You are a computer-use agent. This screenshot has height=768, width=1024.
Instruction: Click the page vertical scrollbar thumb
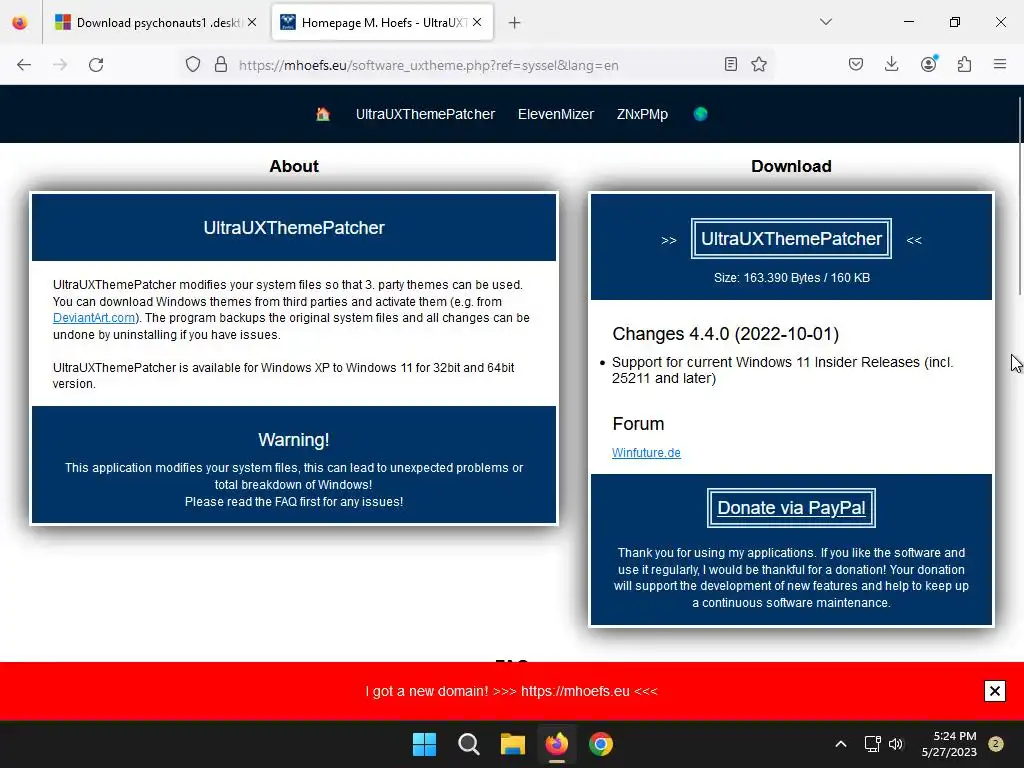pos(1019,196)
